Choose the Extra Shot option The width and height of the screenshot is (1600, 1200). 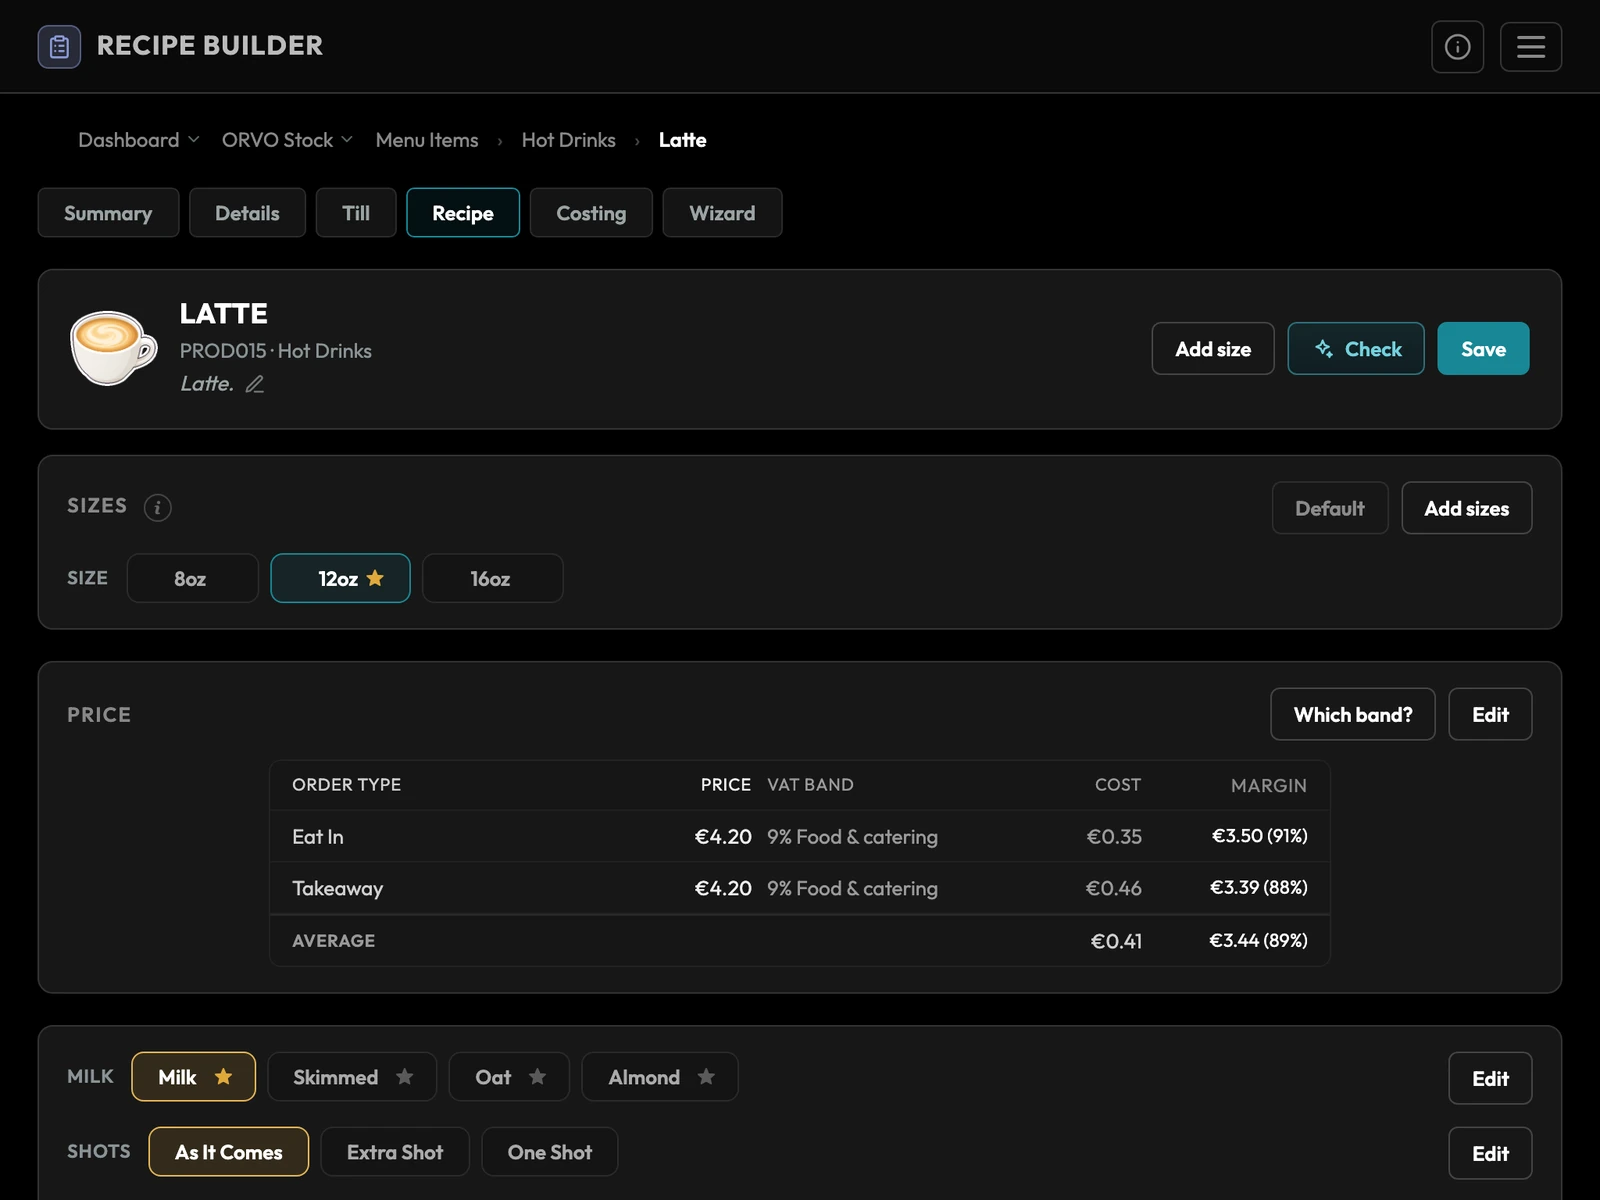point(395,1152)
